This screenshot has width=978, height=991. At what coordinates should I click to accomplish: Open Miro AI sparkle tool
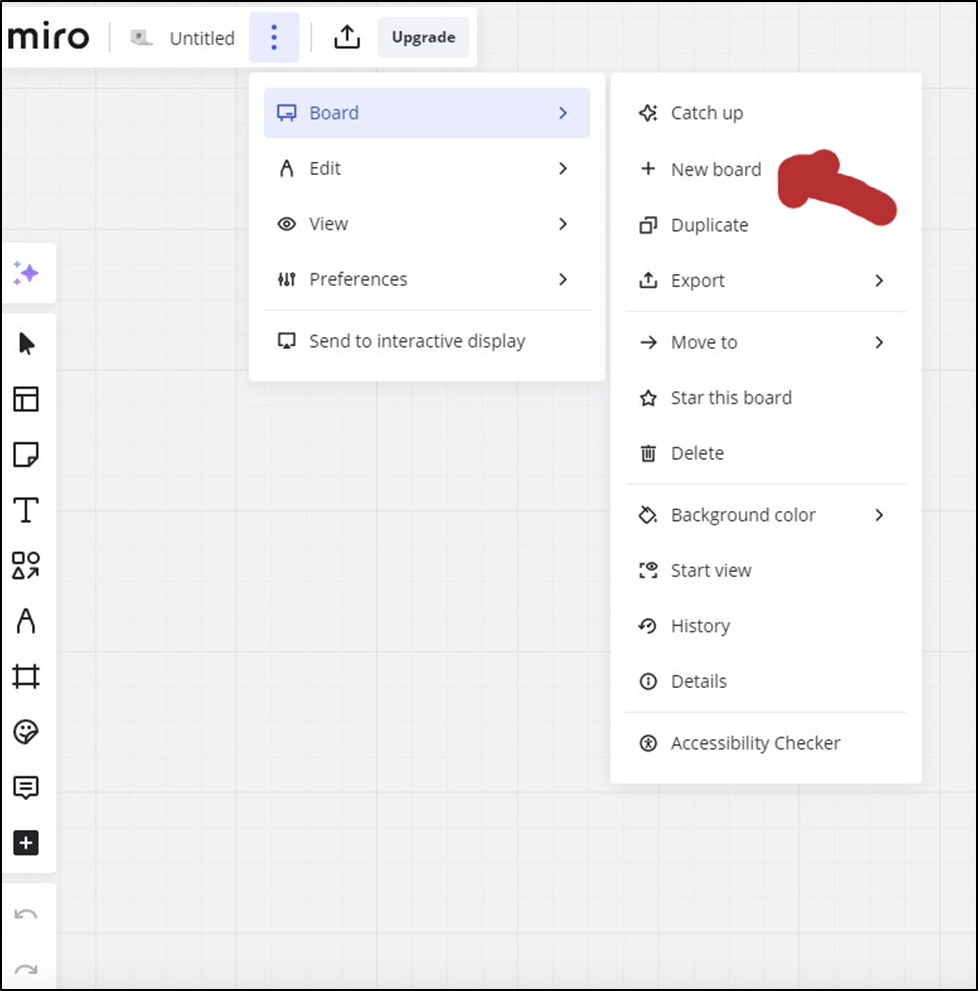point(26,273)
